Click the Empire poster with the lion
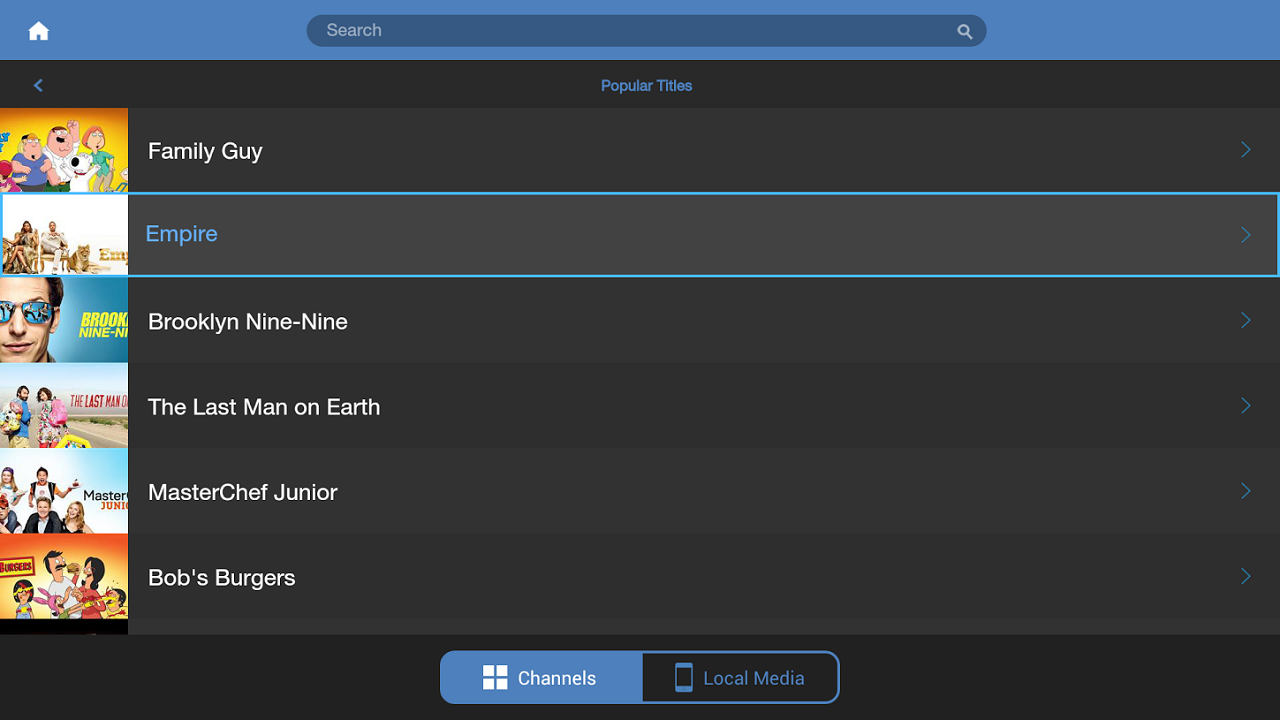The width and height of the screenshot is (1280, 720). [x=64, y=235]
